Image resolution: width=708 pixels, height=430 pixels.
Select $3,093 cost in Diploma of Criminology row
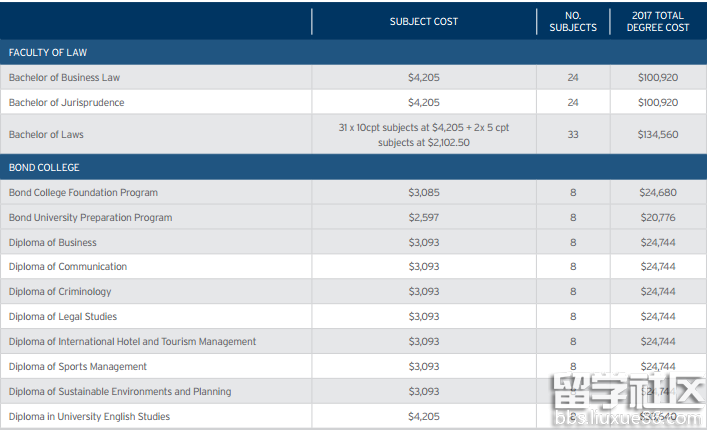pos(424,291)
